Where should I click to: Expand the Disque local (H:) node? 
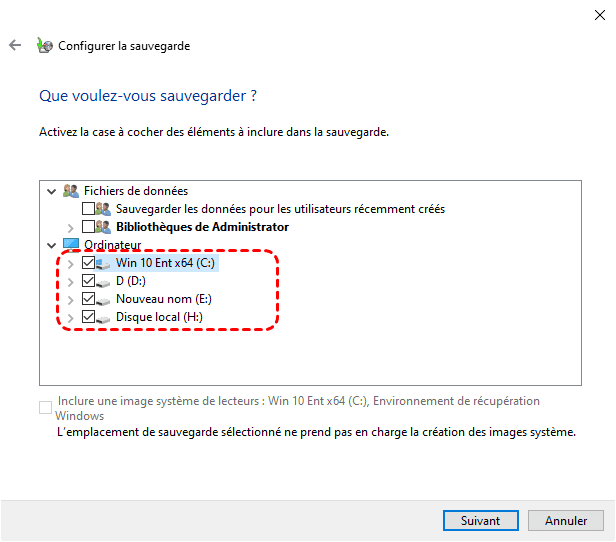tap(70, 317)
